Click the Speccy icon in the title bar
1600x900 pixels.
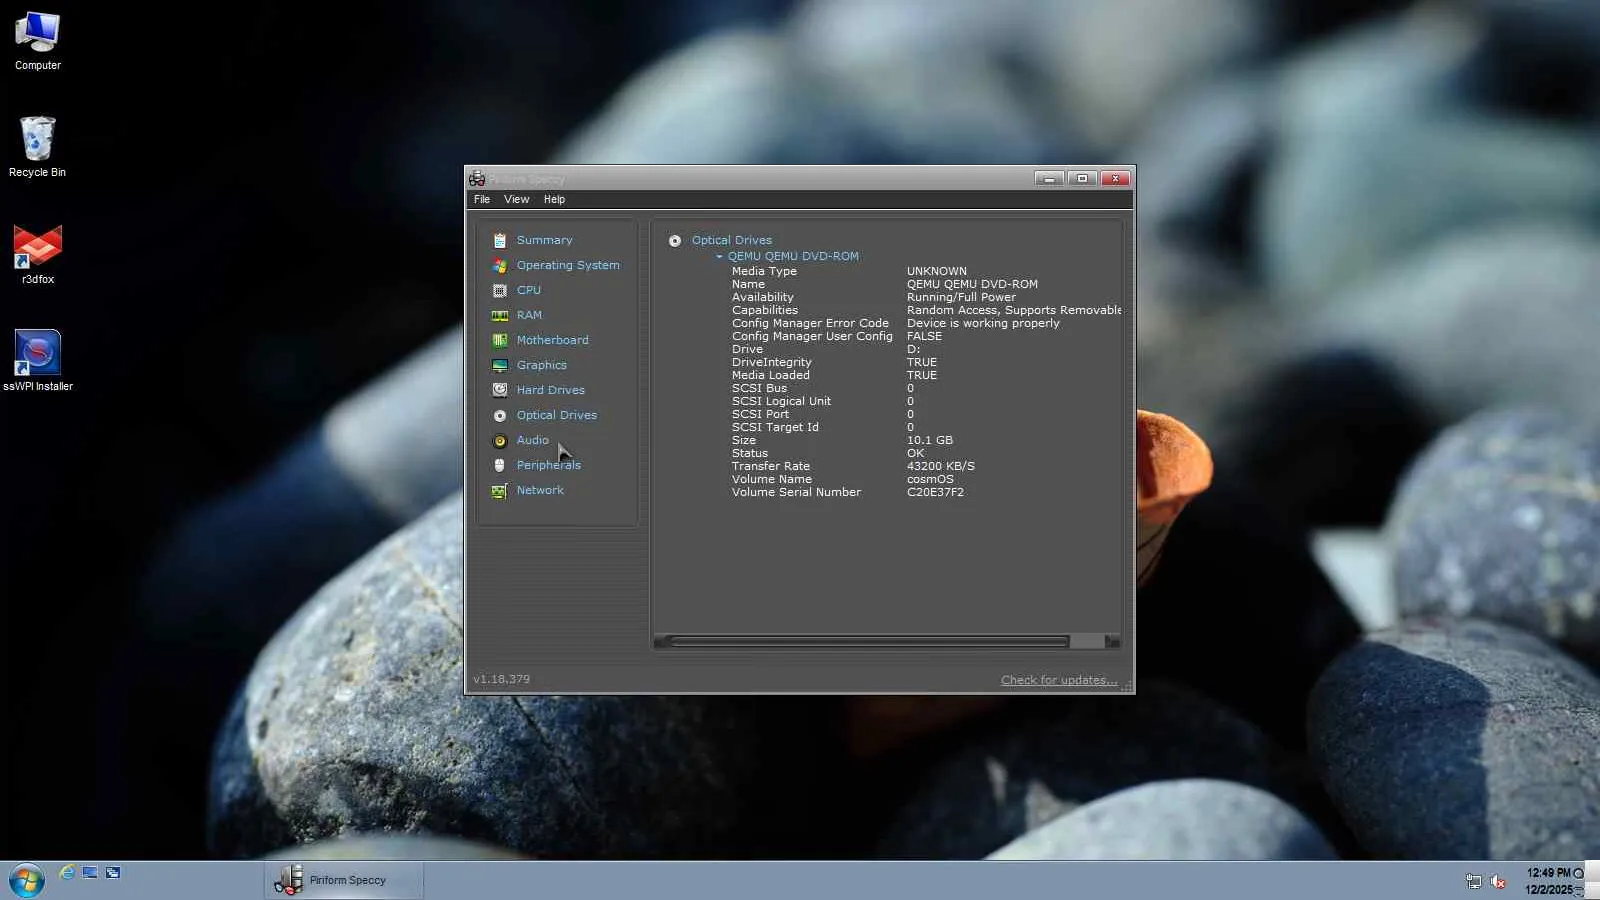[477, 178]
